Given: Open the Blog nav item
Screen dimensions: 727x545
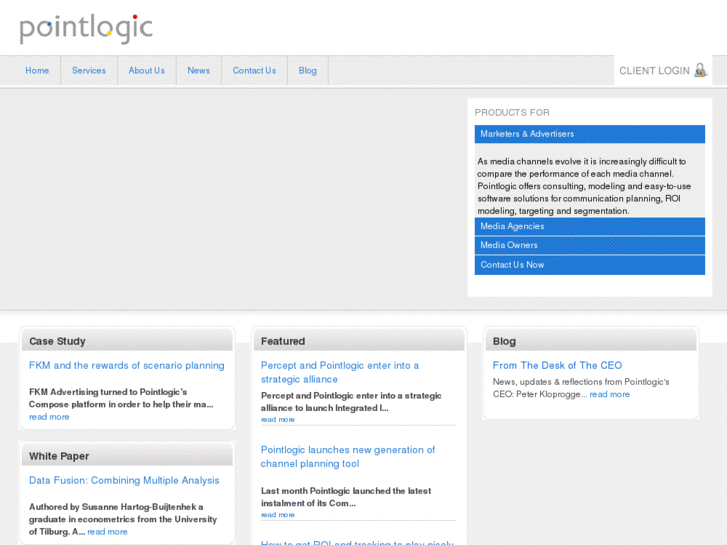Looking at the screenshot, I should pyautogui.click(x=307, y=71).
